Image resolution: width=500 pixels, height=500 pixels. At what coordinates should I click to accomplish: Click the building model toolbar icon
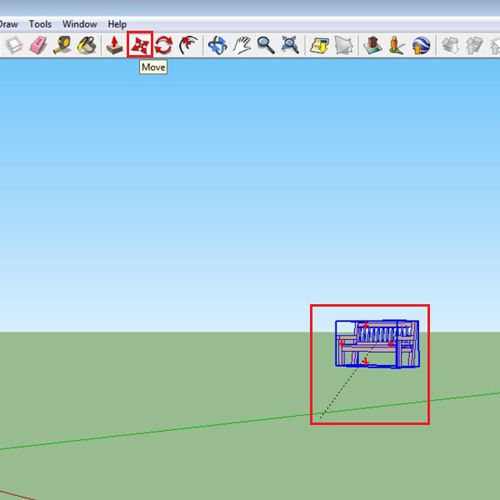coord(372,45)
